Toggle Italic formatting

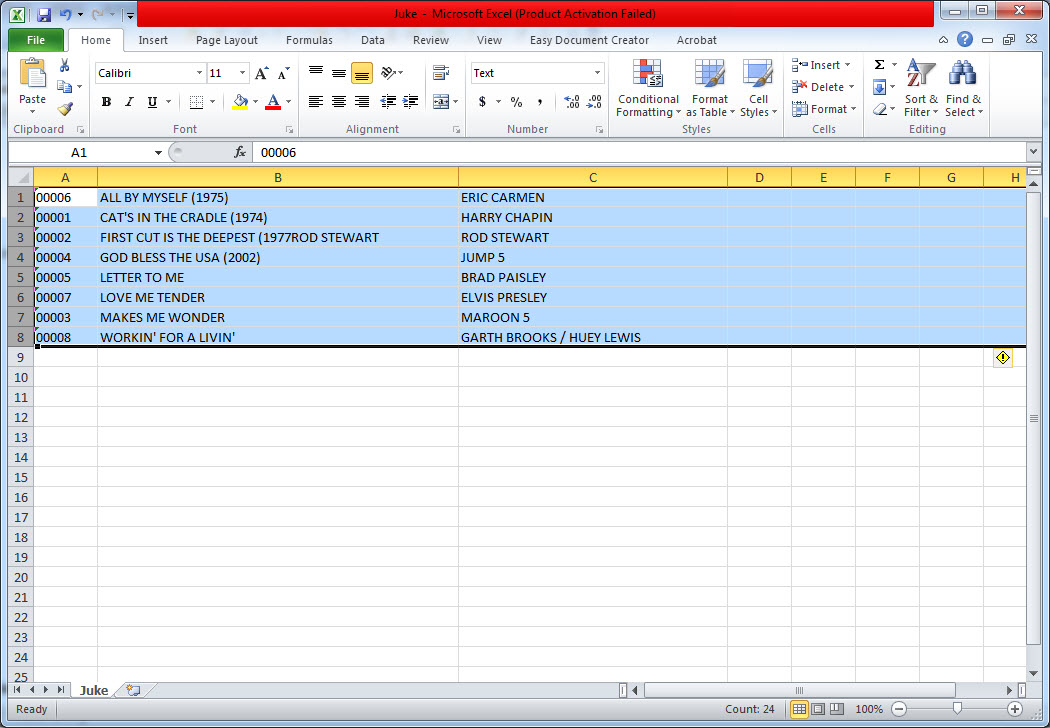pyautogui.click(x=129, y=102)
